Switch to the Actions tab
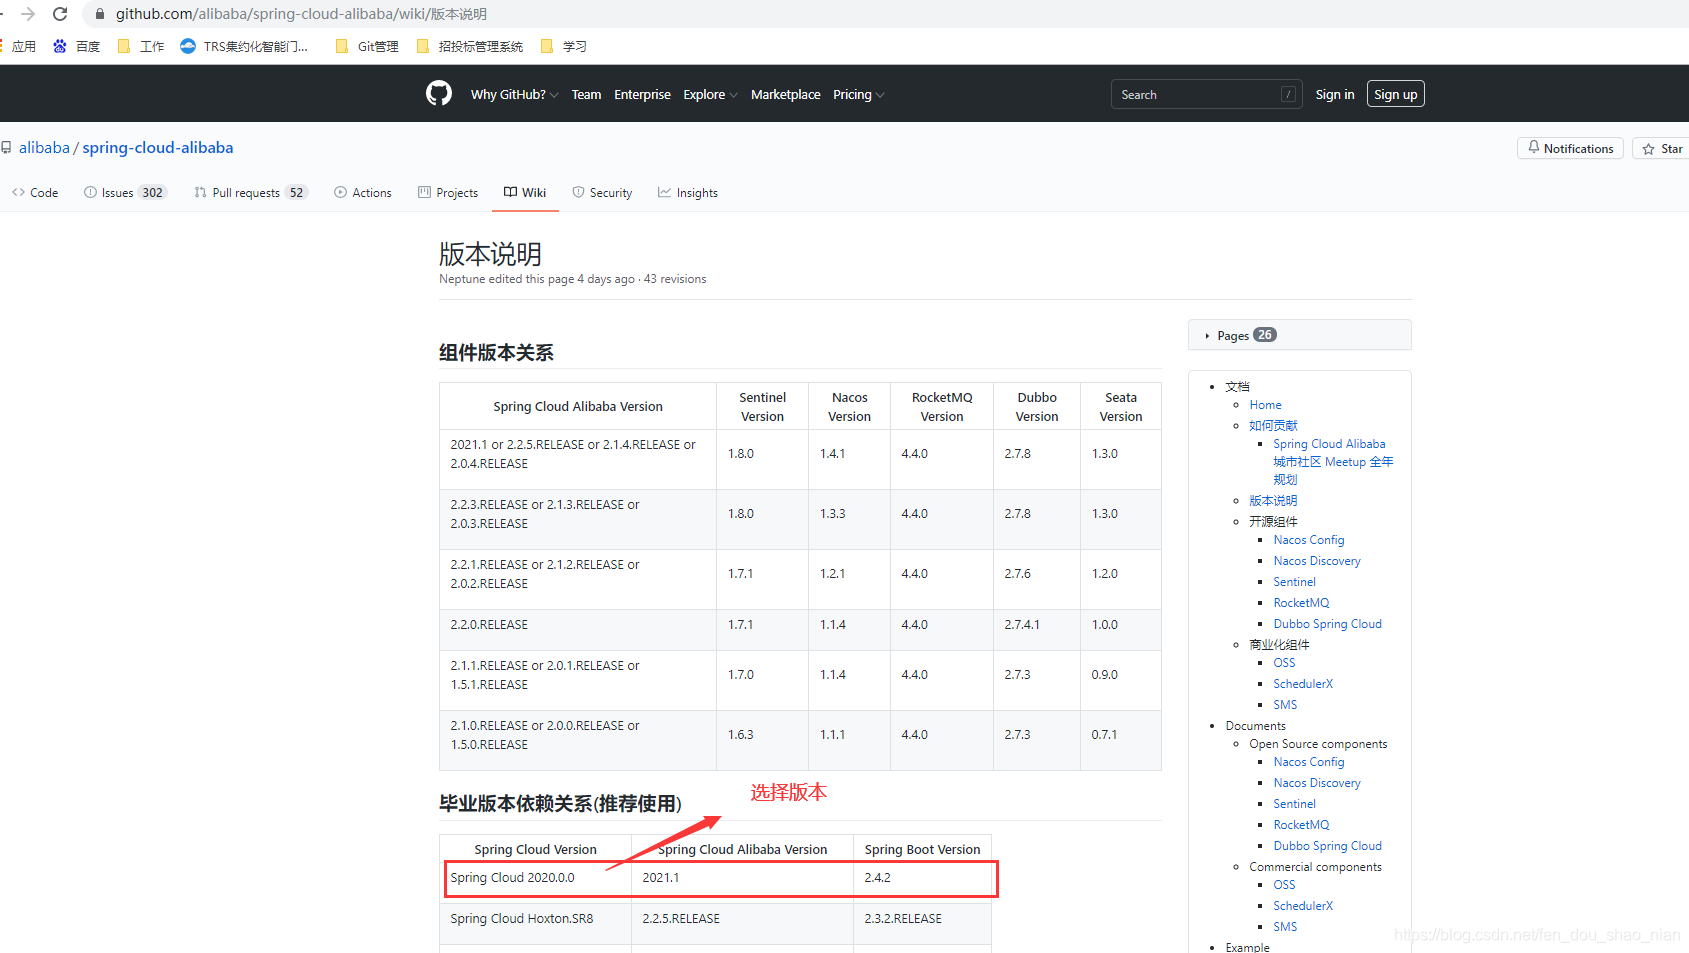 click(363, 192)
